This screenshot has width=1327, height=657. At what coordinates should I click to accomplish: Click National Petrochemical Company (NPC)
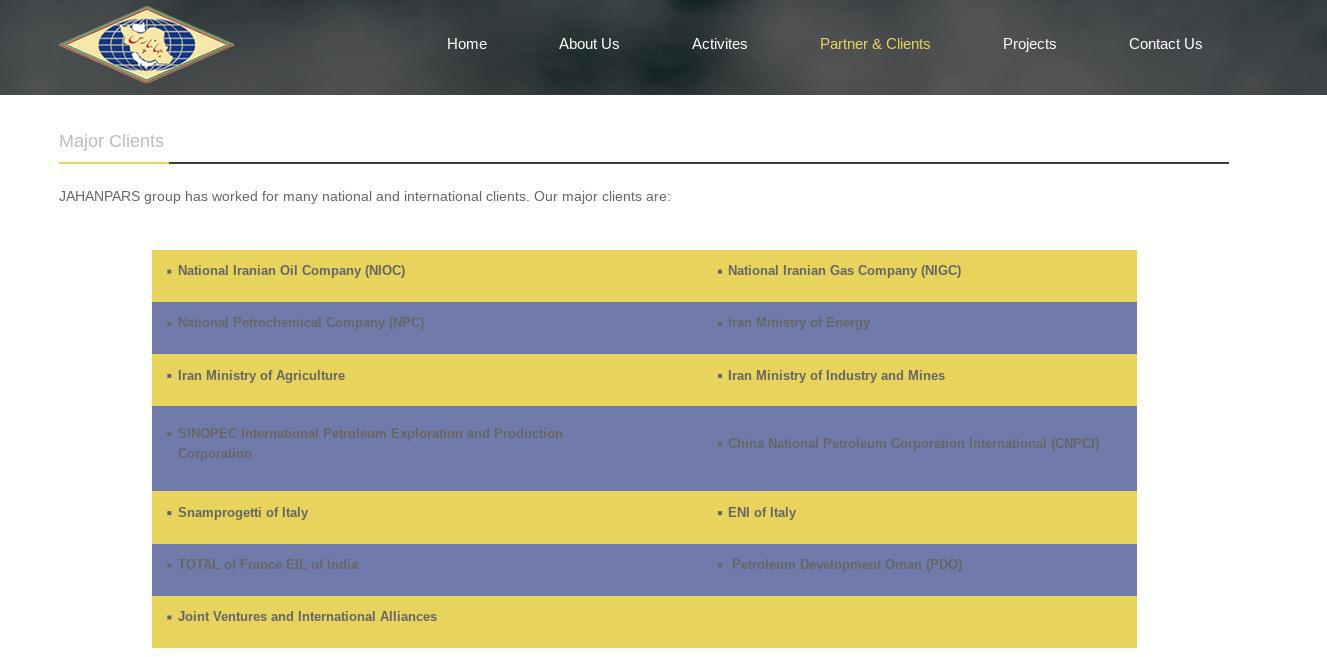[301, 323]
